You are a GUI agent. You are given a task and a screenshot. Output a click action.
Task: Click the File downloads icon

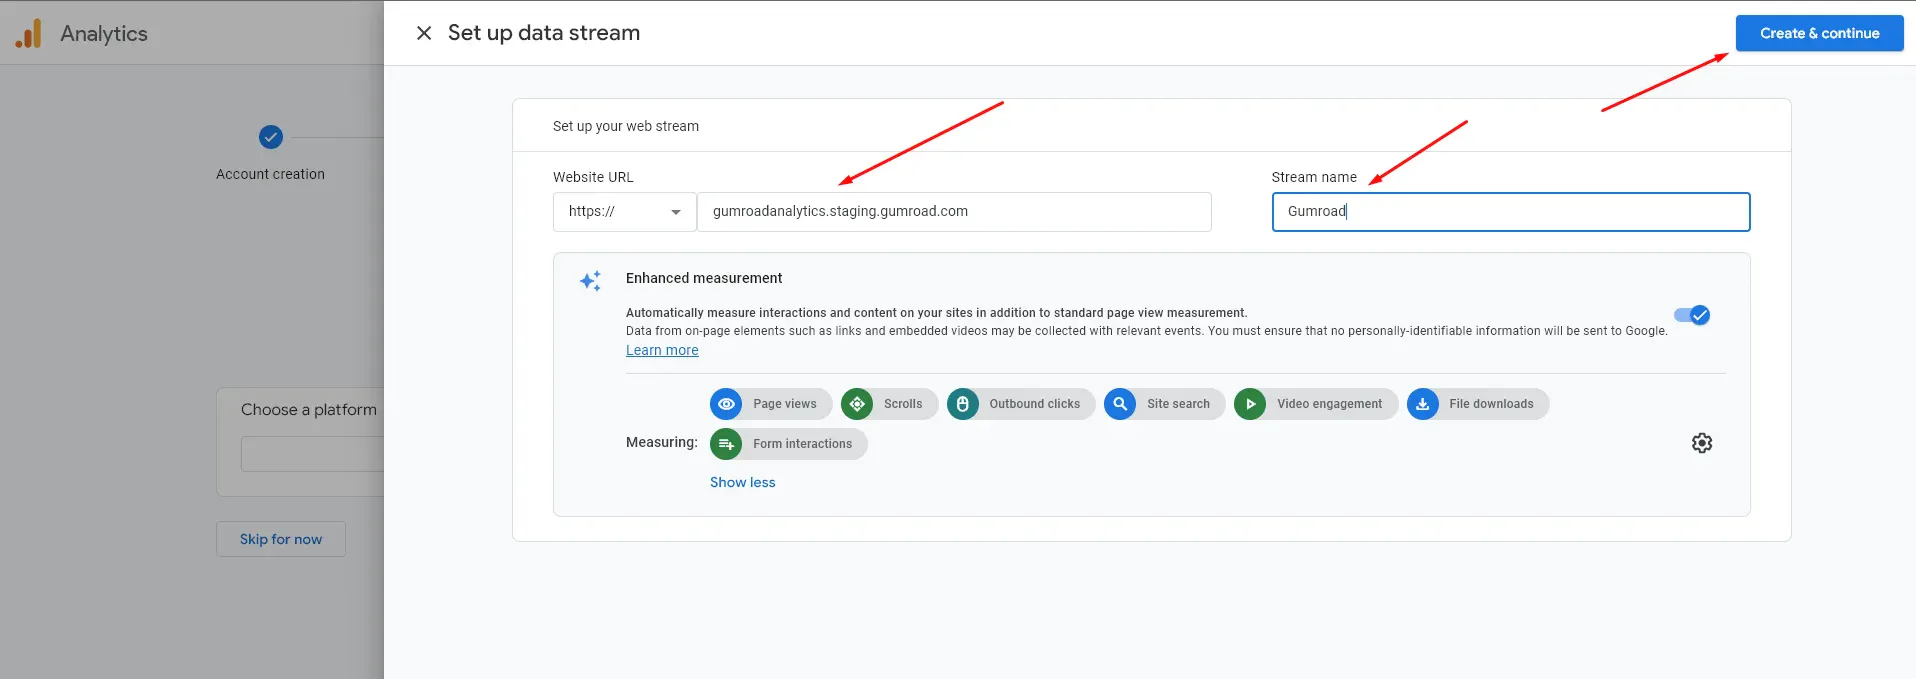click(x=1423, y=404)
